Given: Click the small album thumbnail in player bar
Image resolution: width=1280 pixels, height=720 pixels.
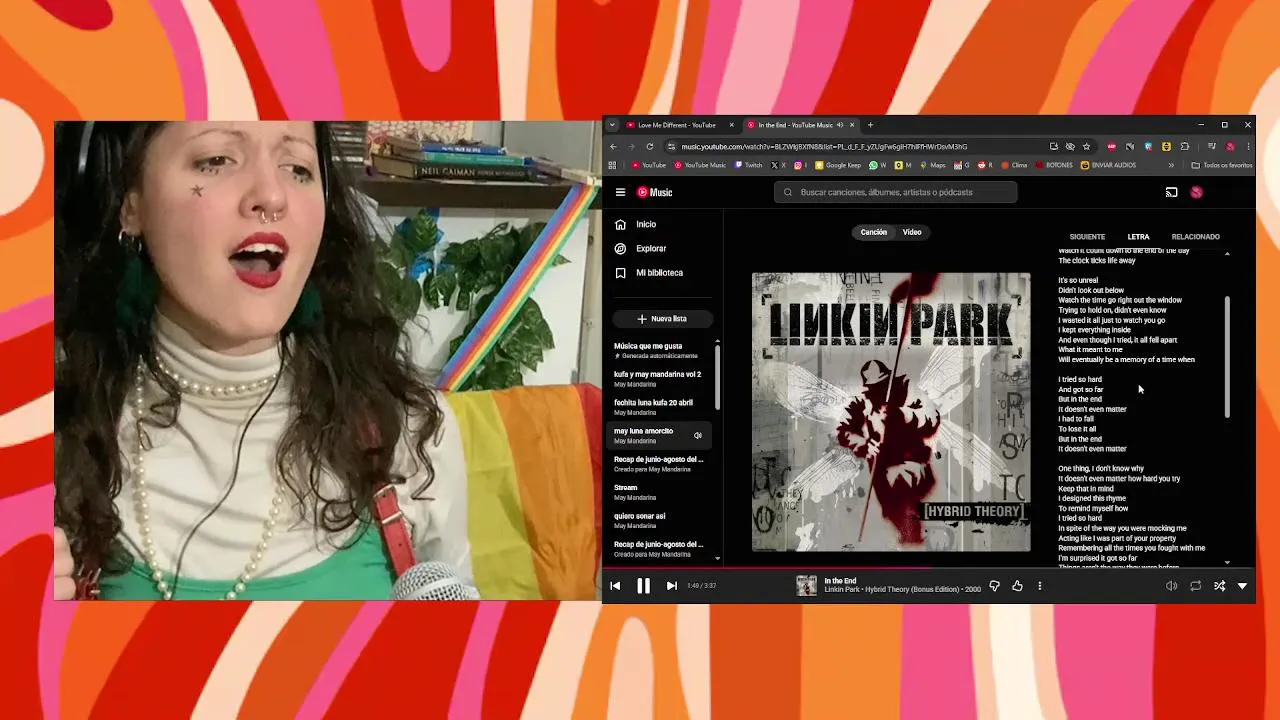Looking at the screenshot, I should click(806, 586).
